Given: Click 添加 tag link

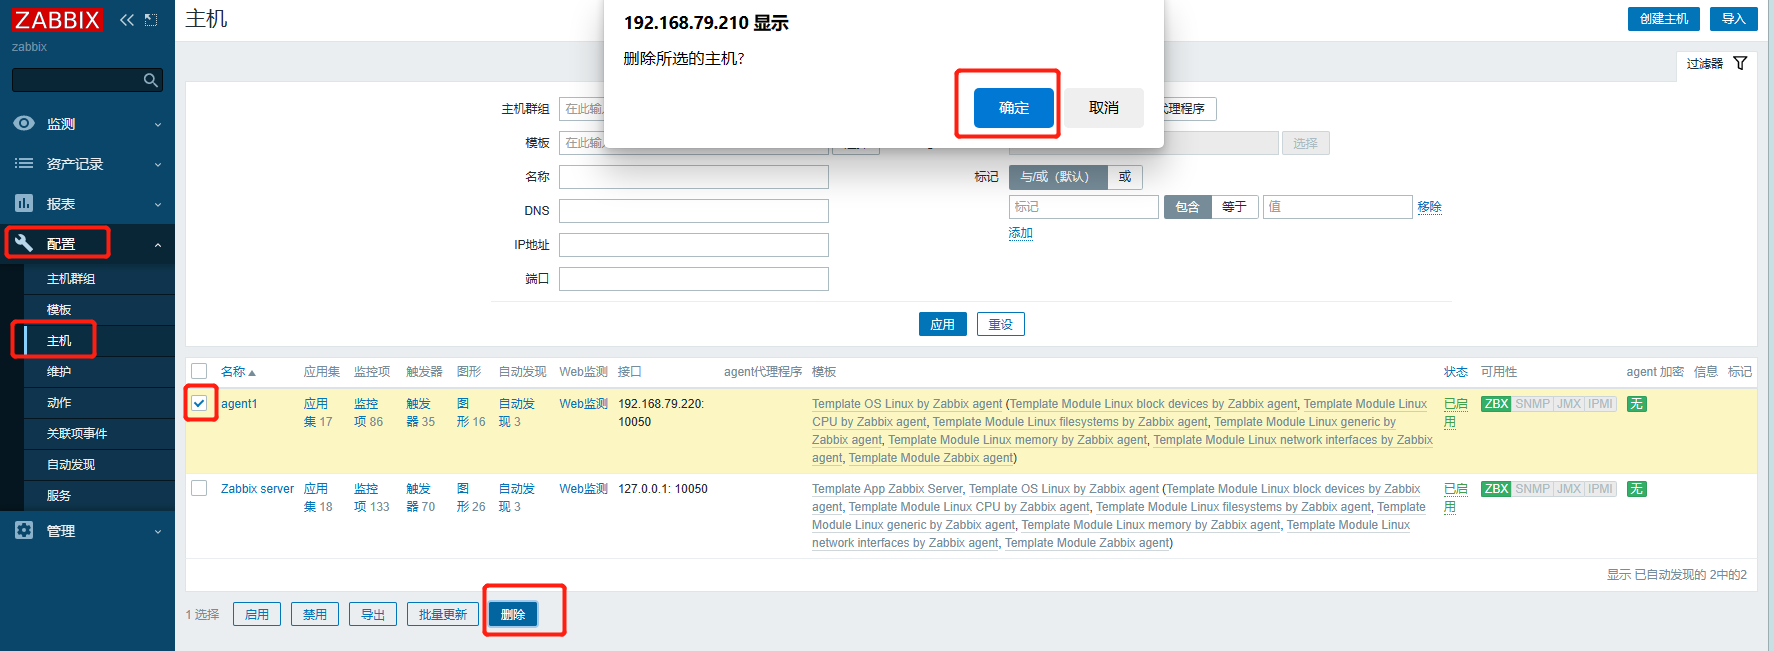Looking at the screenshot, I should [x=1020, y=233].
